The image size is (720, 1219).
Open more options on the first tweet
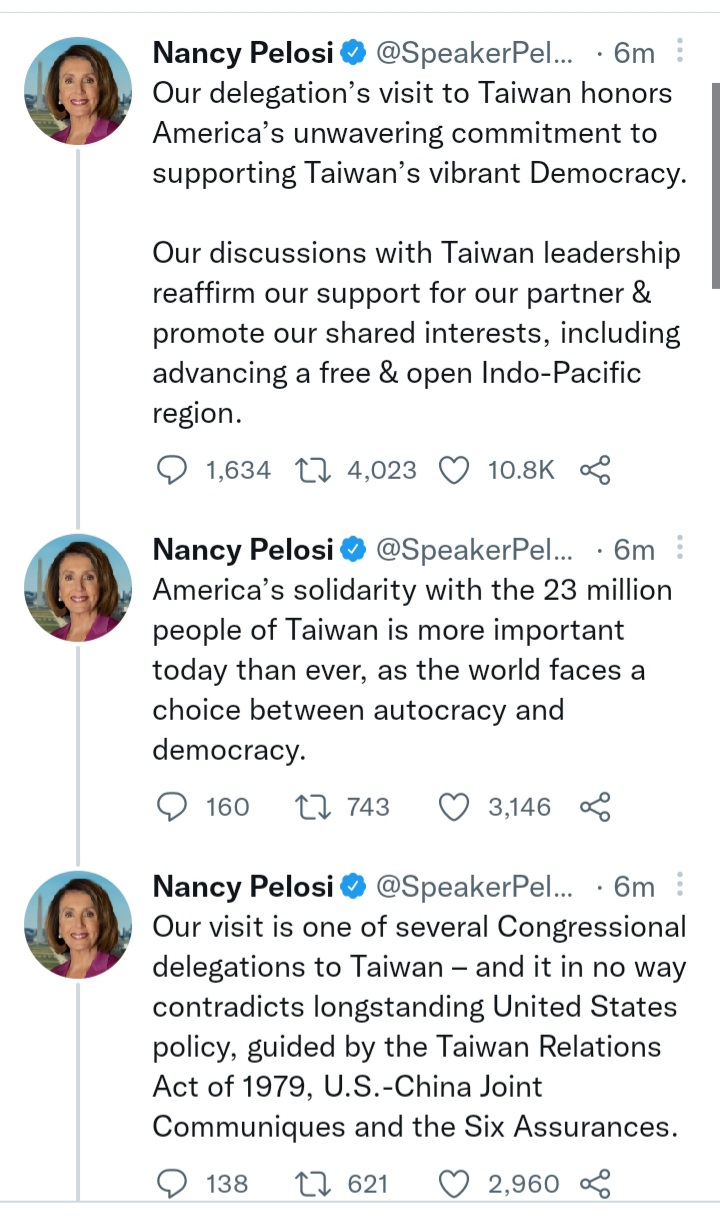[680, 51]
